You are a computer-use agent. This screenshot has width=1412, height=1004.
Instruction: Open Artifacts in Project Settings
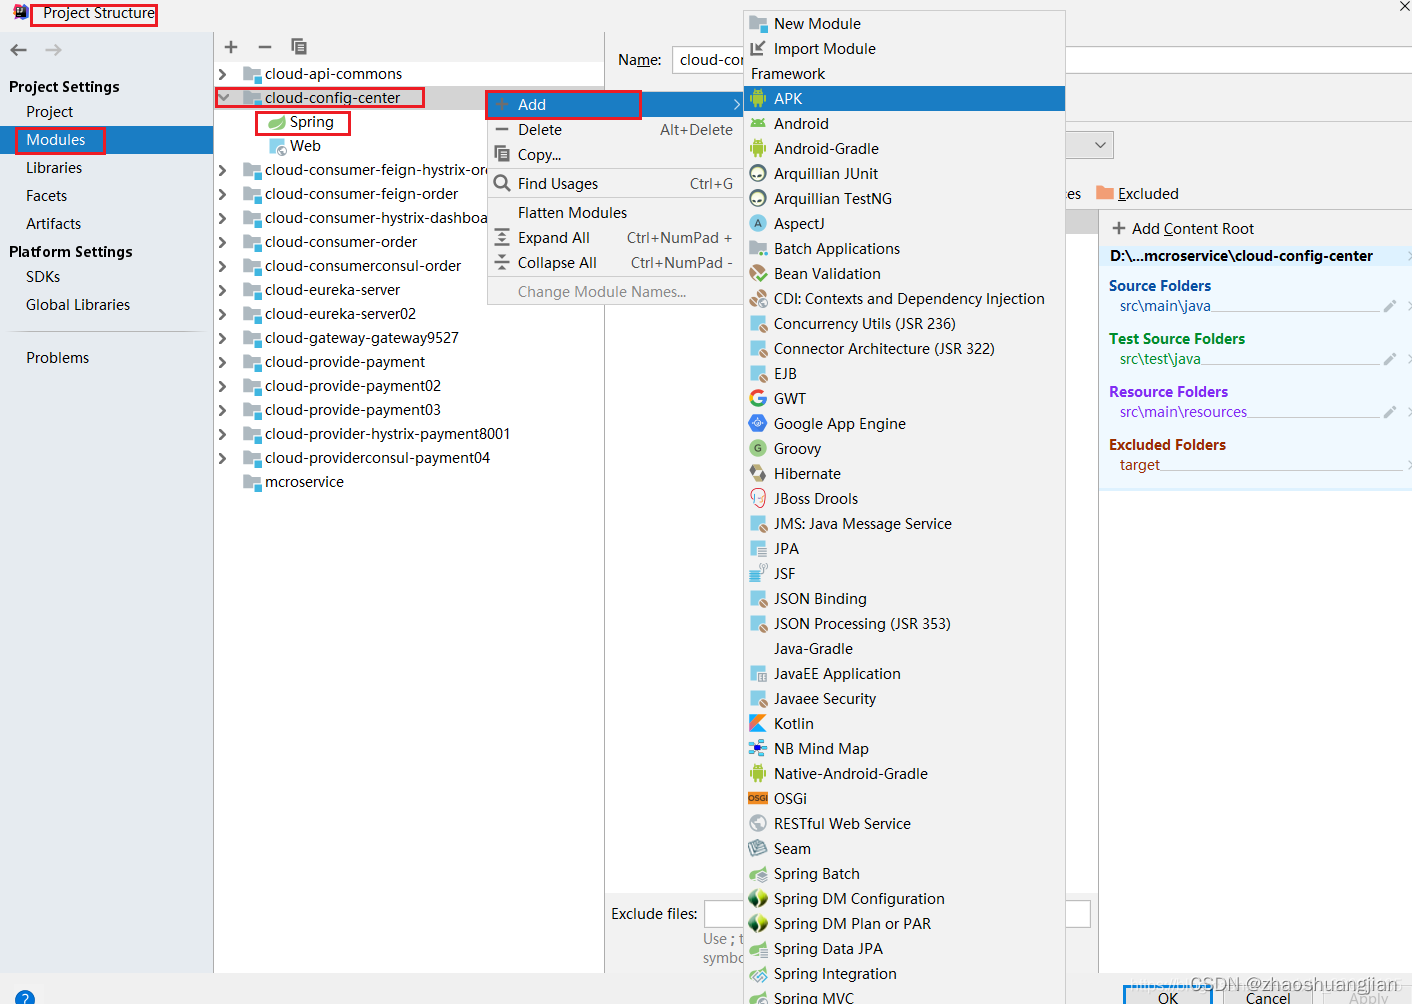coord(53,224)
